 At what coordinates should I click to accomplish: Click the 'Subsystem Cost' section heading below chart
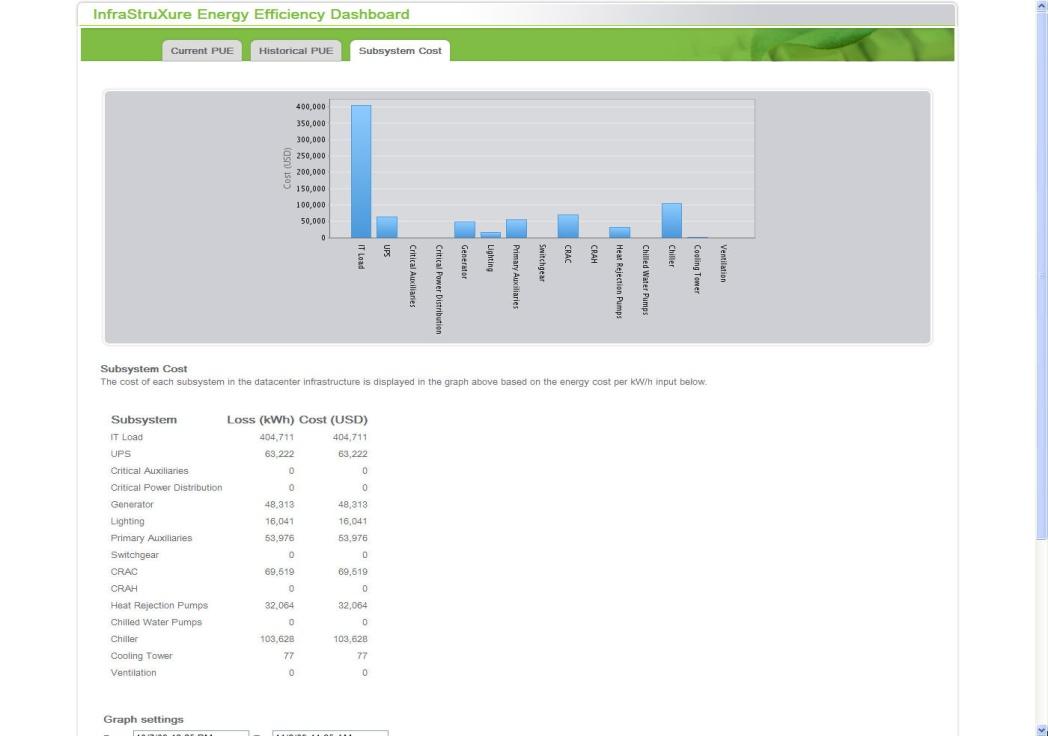pyautogui.click(x=144, y=368)
